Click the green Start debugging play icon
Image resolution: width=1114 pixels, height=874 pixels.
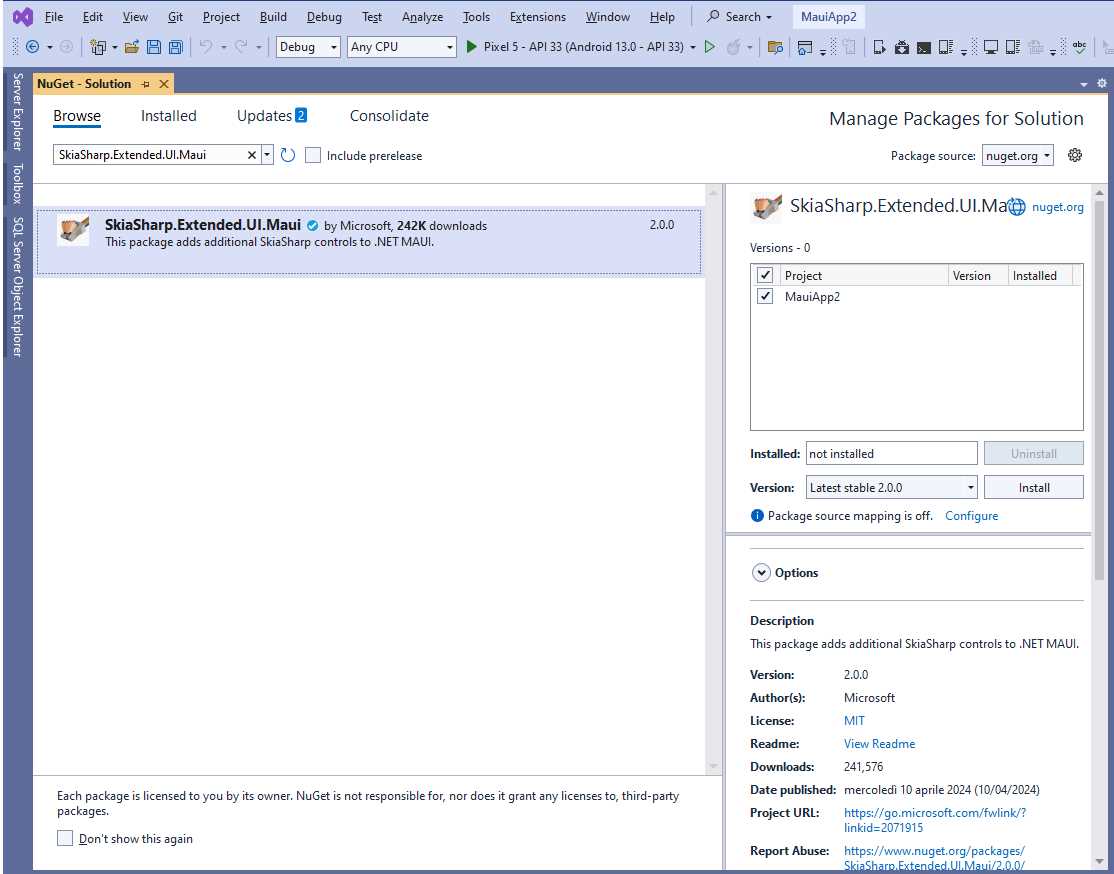pyautogui.click(x=471, y=47)
